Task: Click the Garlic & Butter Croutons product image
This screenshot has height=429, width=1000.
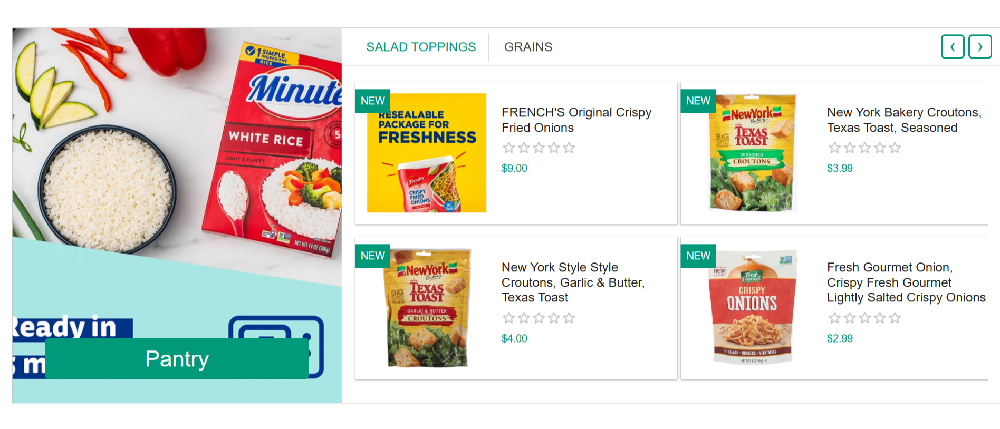Action: (428, 308)
